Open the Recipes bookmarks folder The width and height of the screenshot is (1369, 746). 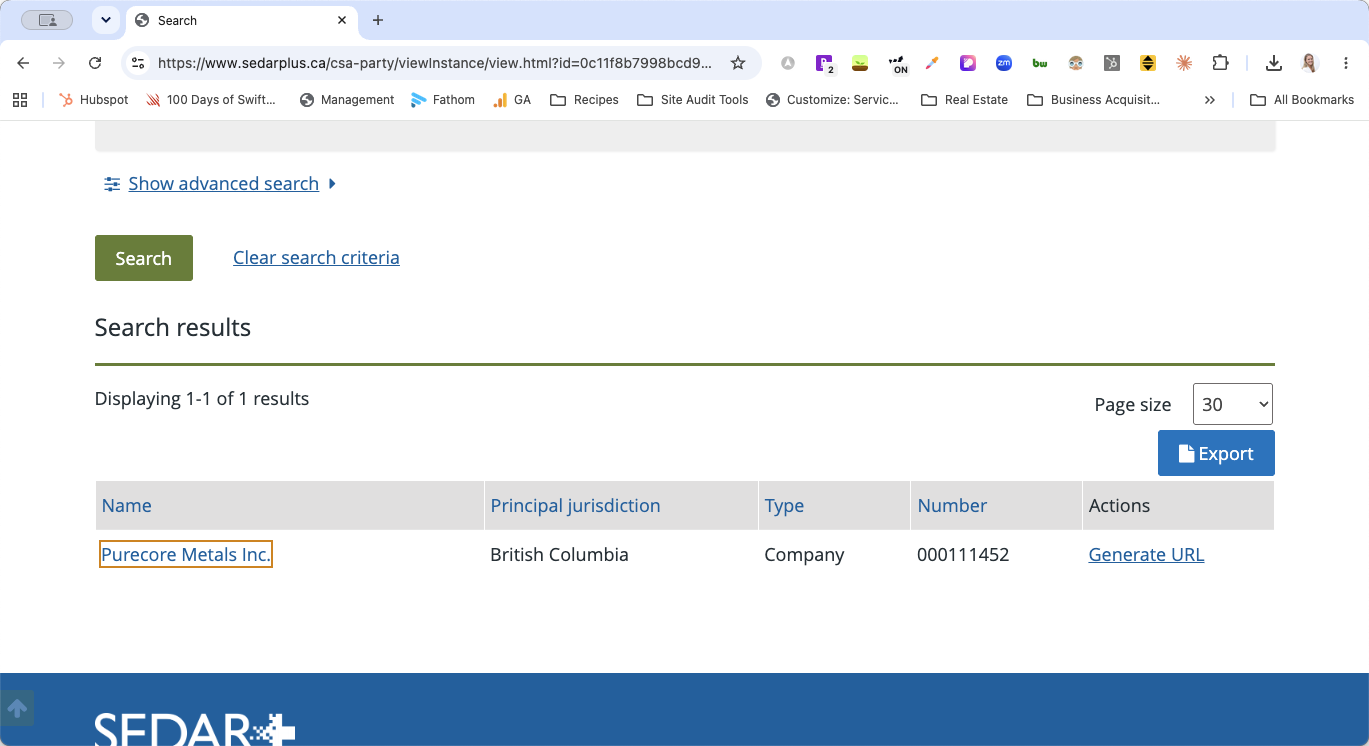point(584,100)
